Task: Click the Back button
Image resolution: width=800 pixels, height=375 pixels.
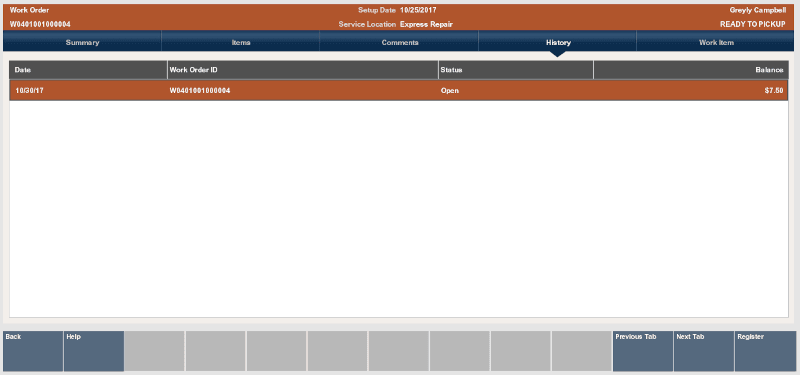Action: pos(33,351)
